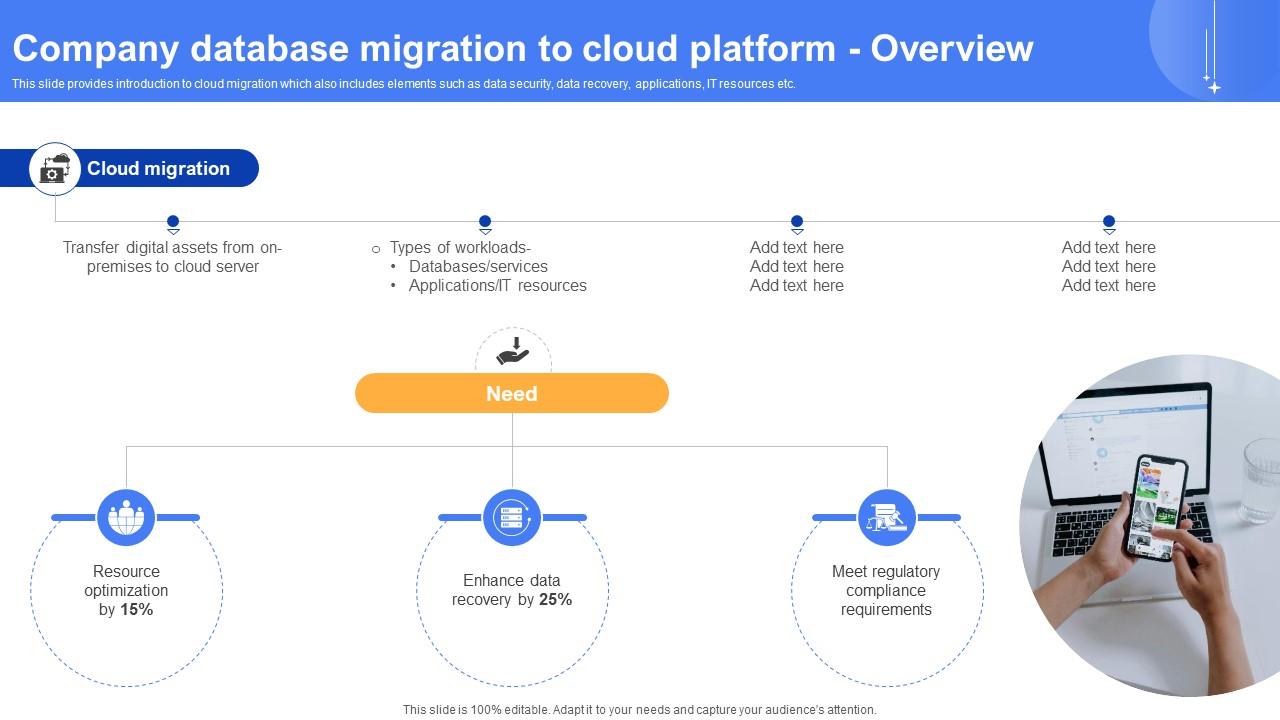This screenshot has width=1280, height=720.
Task: Click the 'Types of workloads-' text
Action: 460,247
